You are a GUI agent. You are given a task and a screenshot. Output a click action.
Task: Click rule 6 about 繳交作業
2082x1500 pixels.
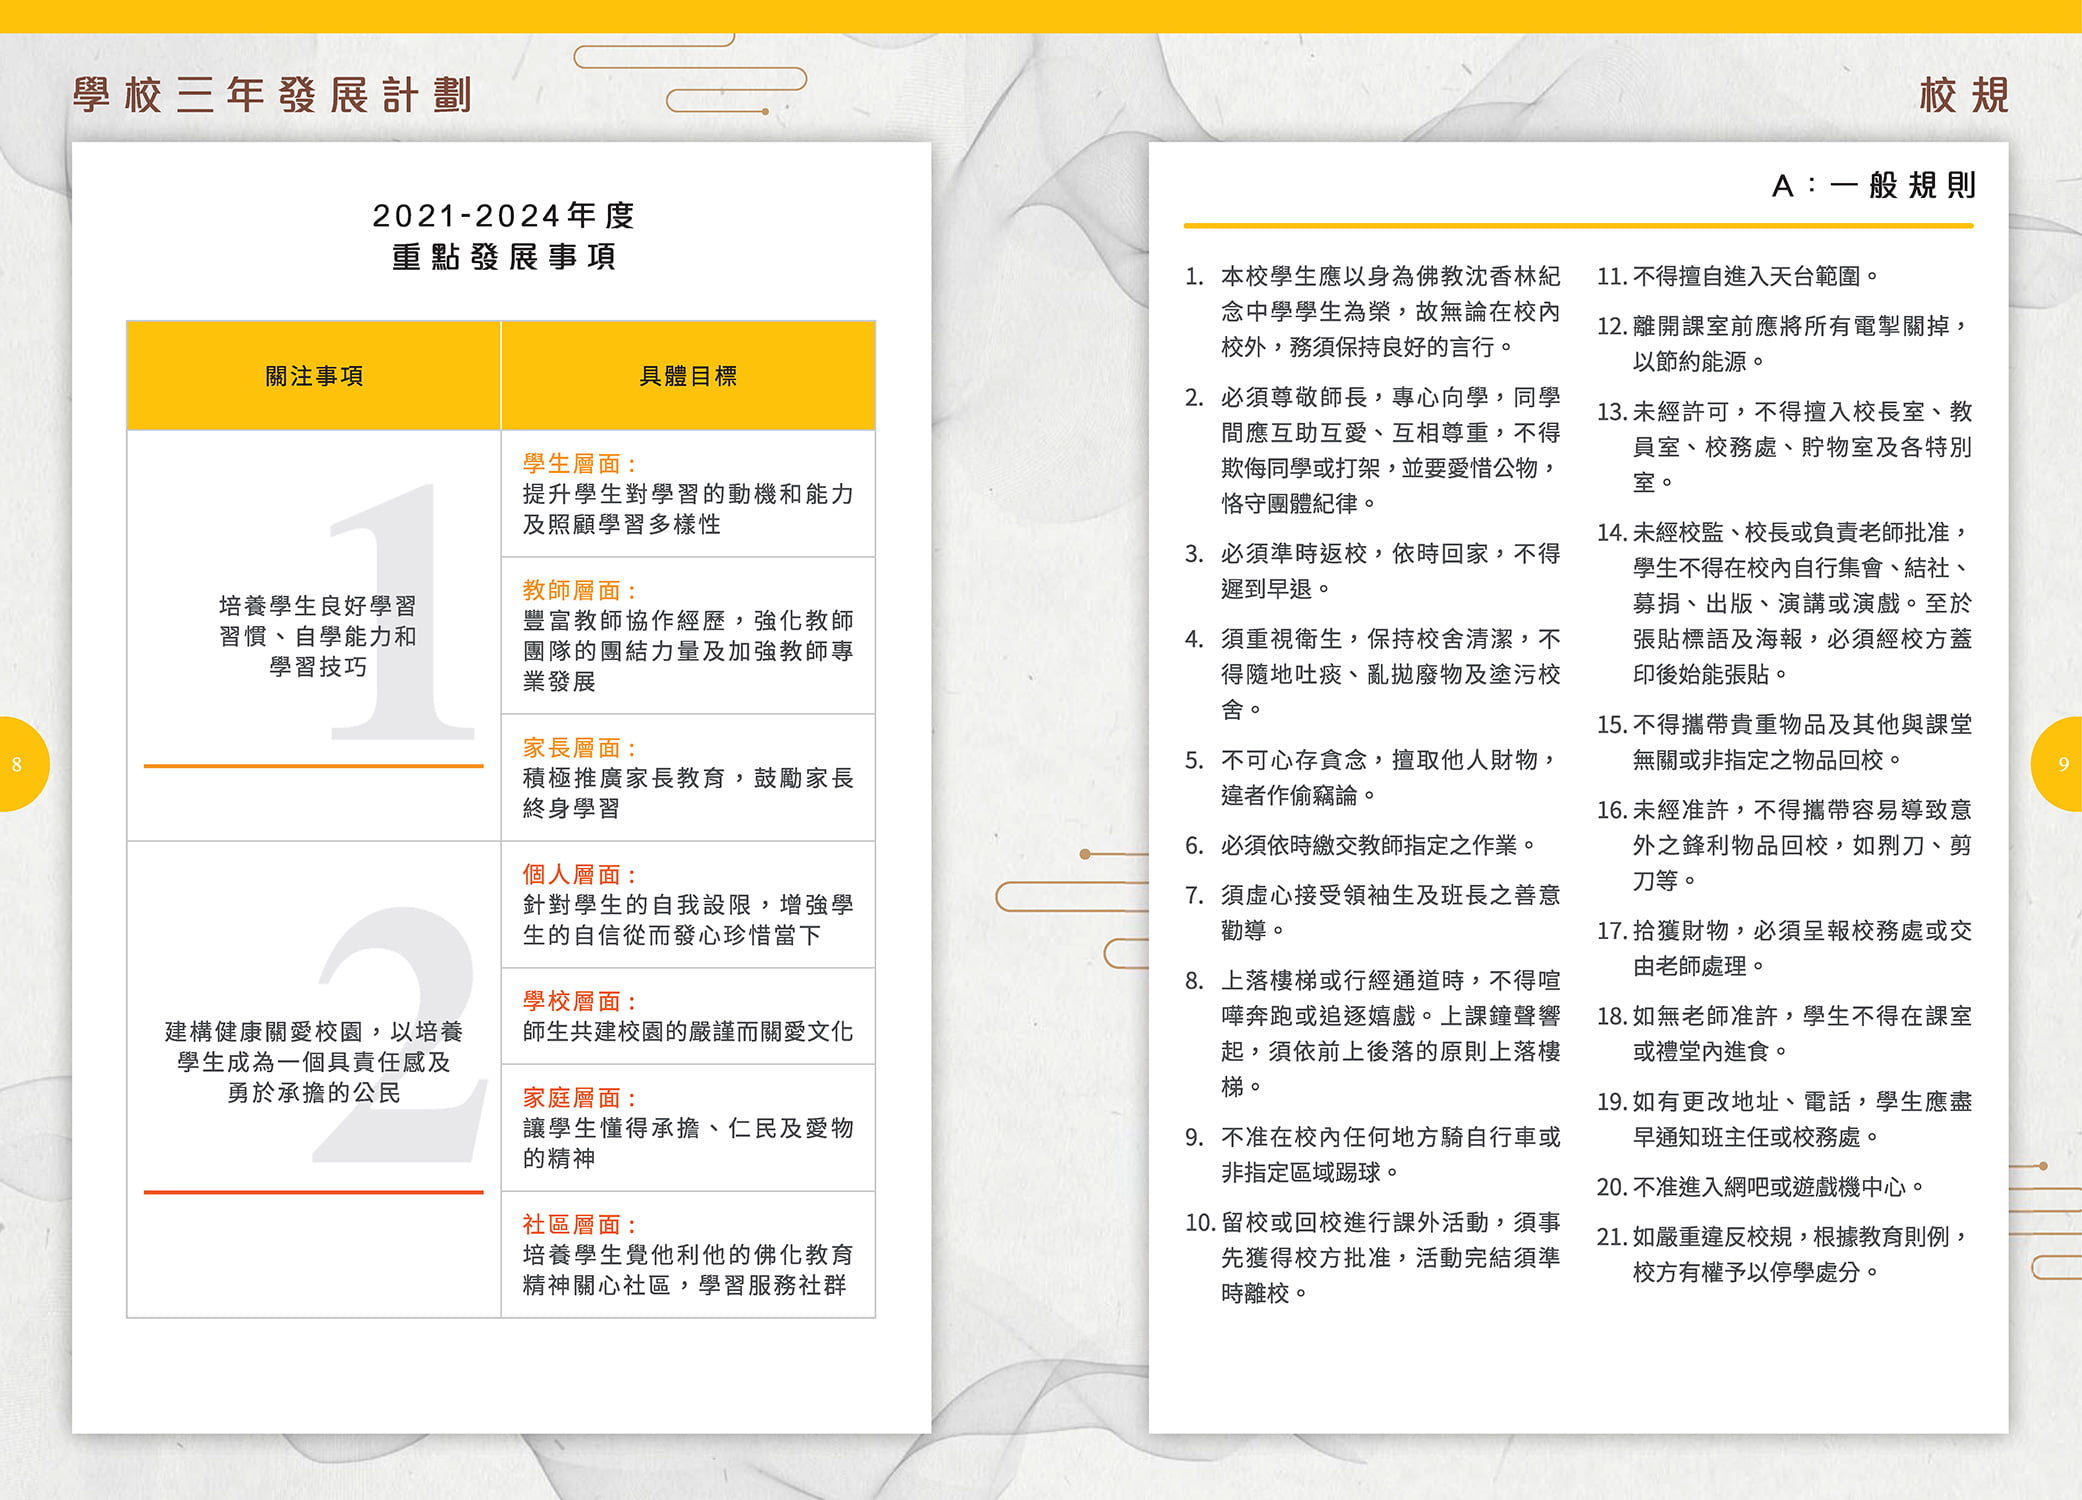point(1360,846)
